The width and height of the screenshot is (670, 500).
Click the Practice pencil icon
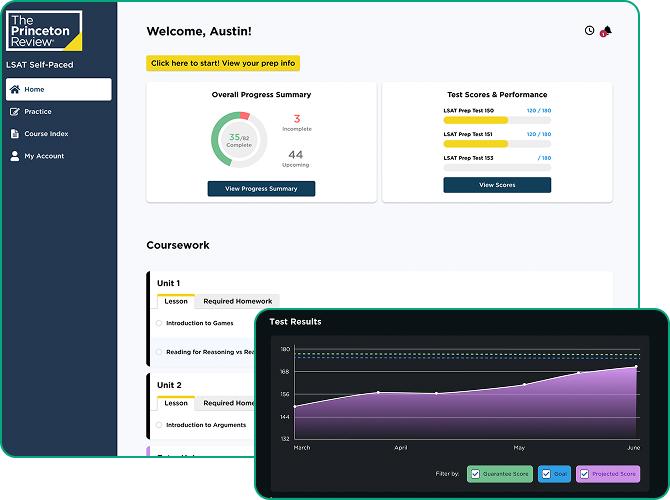tap(14, 112)
